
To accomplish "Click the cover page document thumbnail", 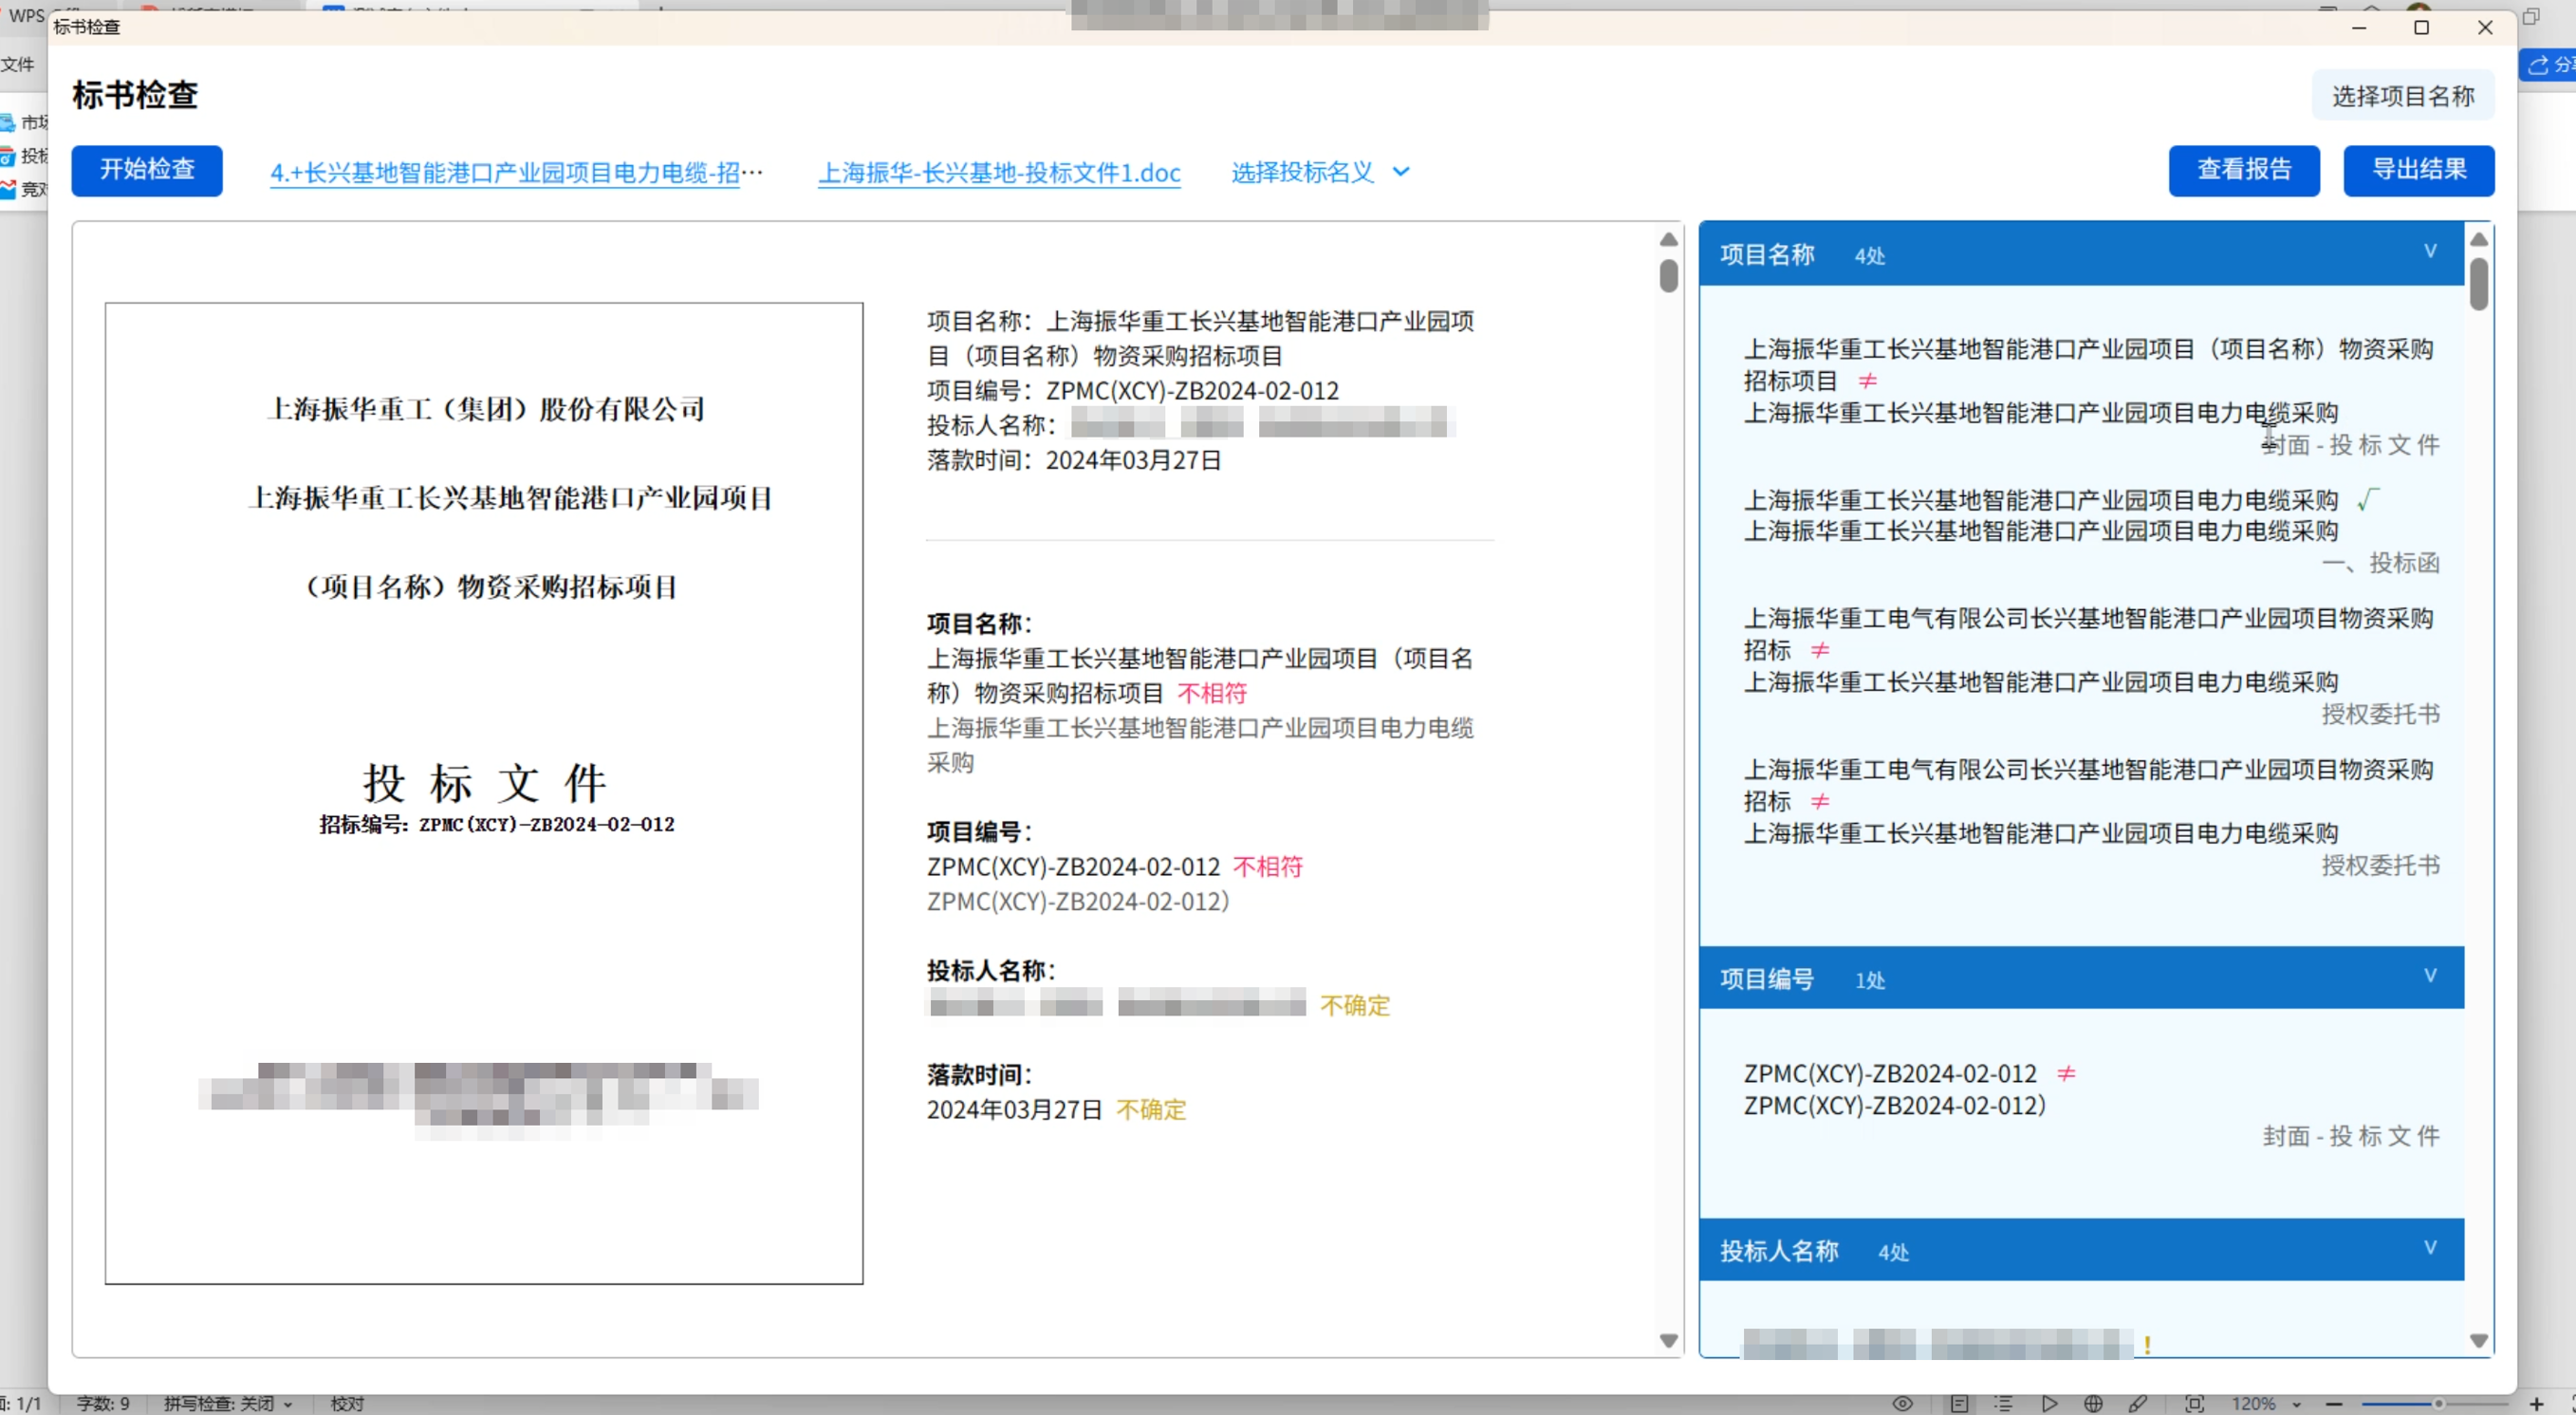I will click(x=484, y=792).
